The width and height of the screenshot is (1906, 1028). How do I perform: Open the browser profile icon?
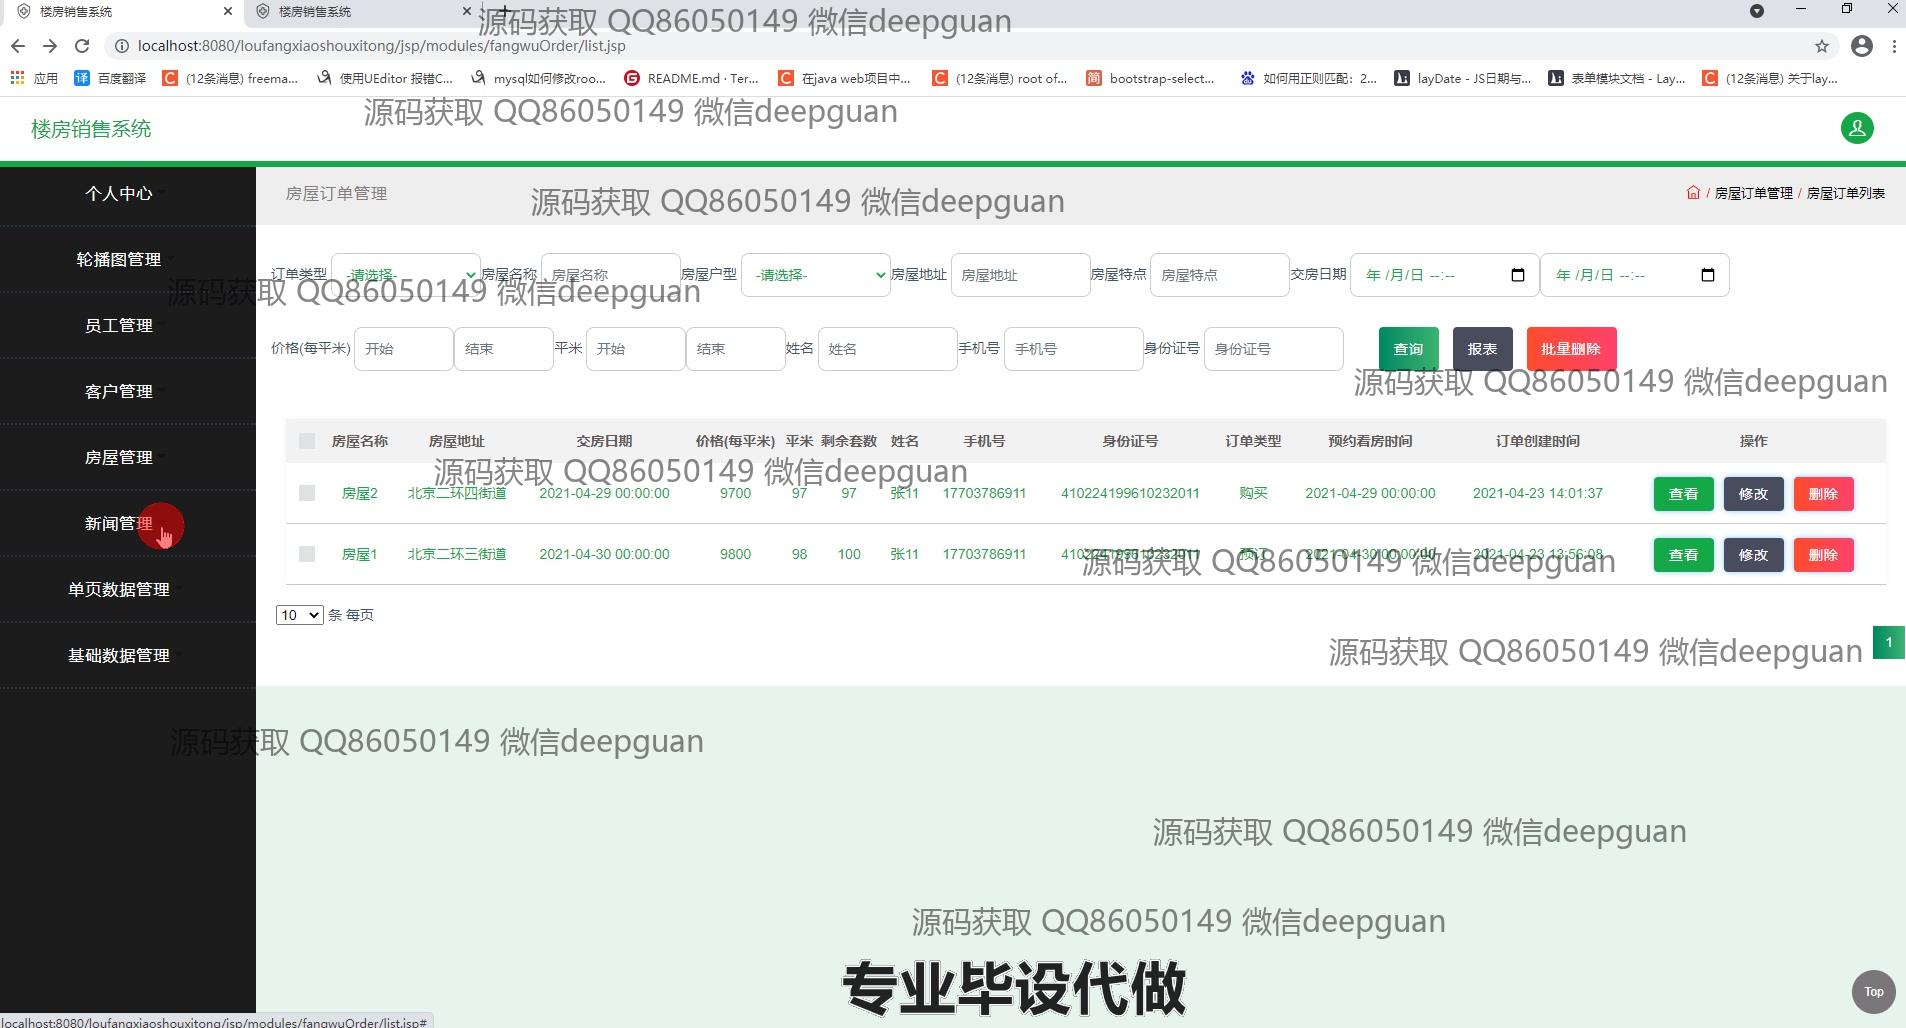coord(1862,46)
